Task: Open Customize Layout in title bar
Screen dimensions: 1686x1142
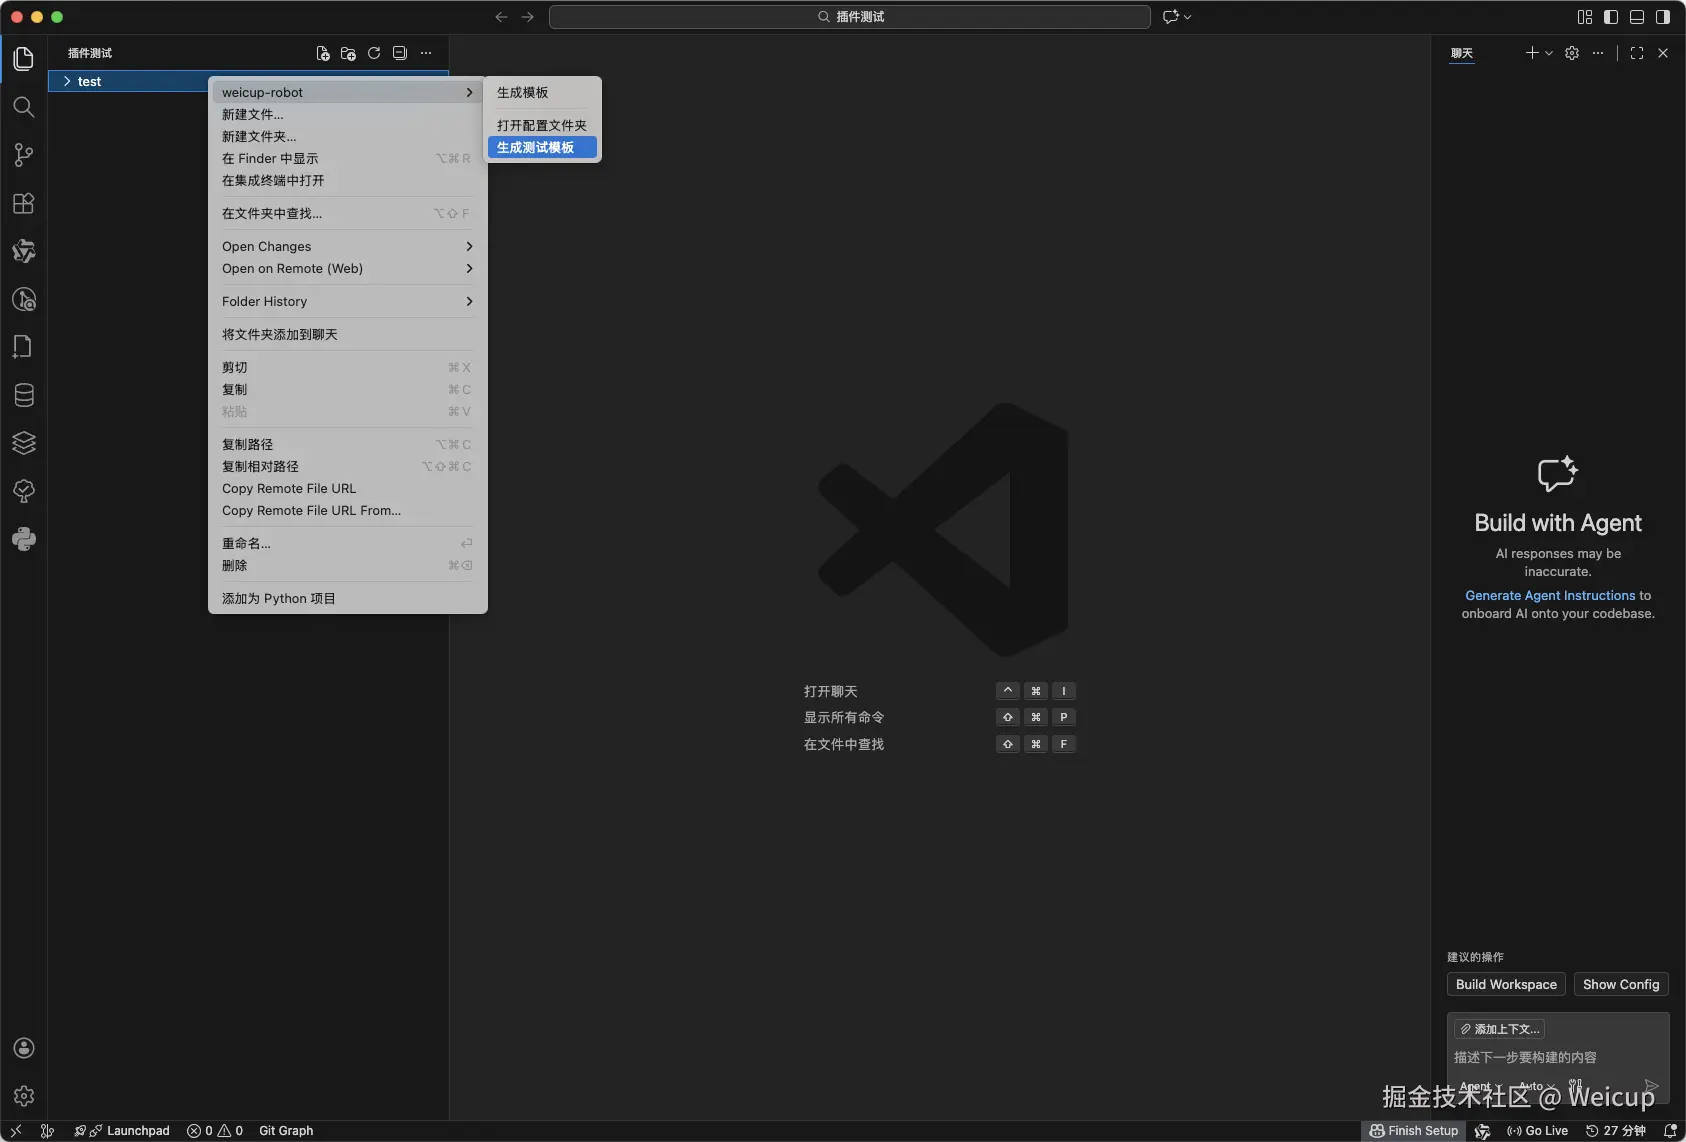Action: 1585,17
